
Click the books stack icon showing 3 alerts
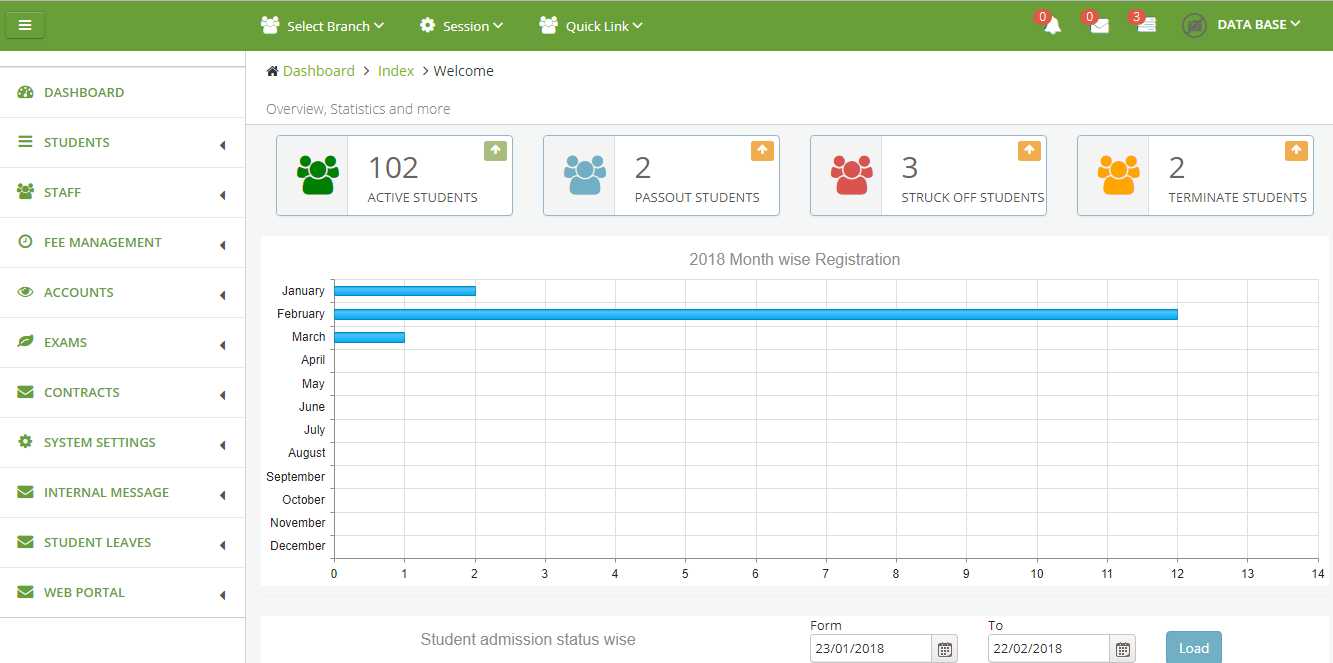click(x=1144, y=25)
